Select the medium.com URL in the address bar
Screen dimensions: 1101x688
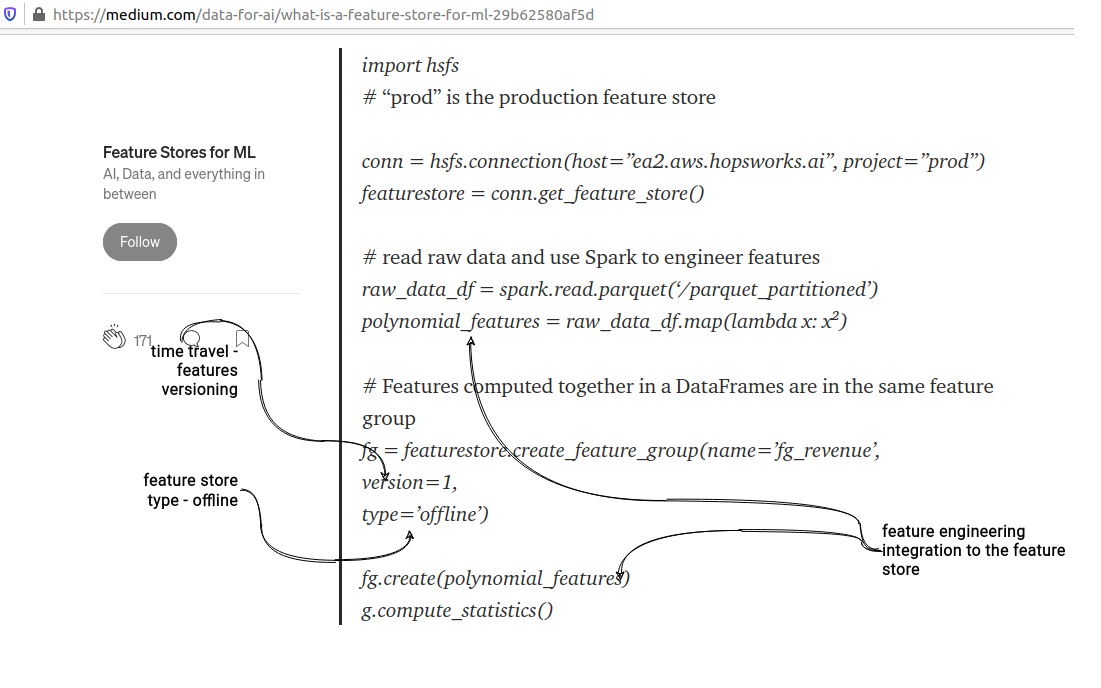[323, 15]
